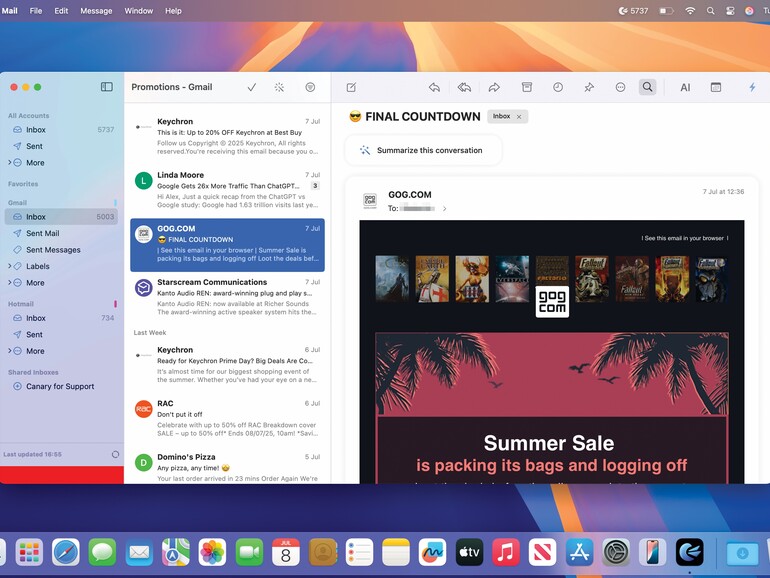The image size is (770, 578).
Task: Click Spotlight search in menu bar
Action: pyautogui.click(x=711, y=11)
